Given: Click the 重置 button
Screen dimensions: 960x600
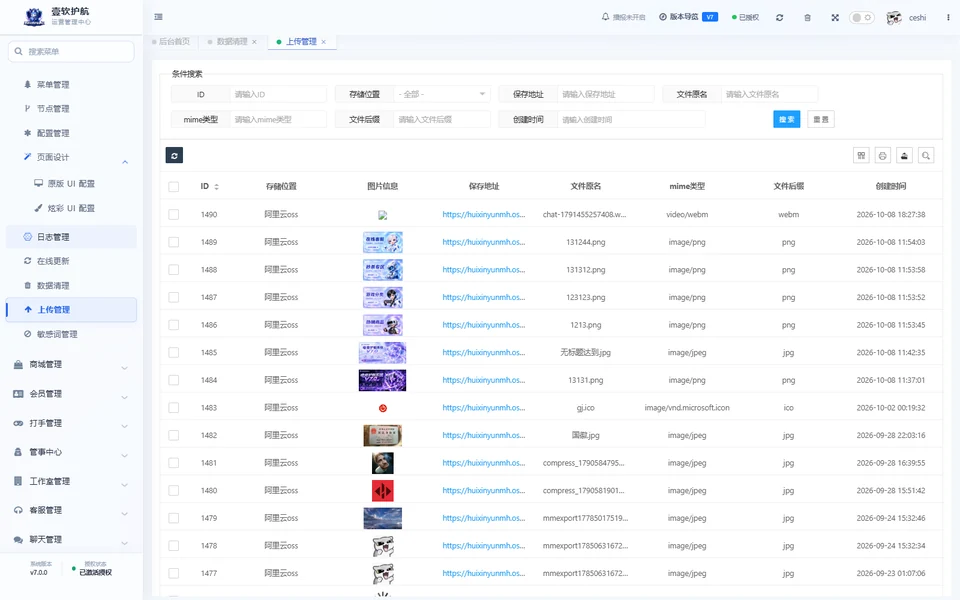Looking at the screenshot, I should [821, 119].
